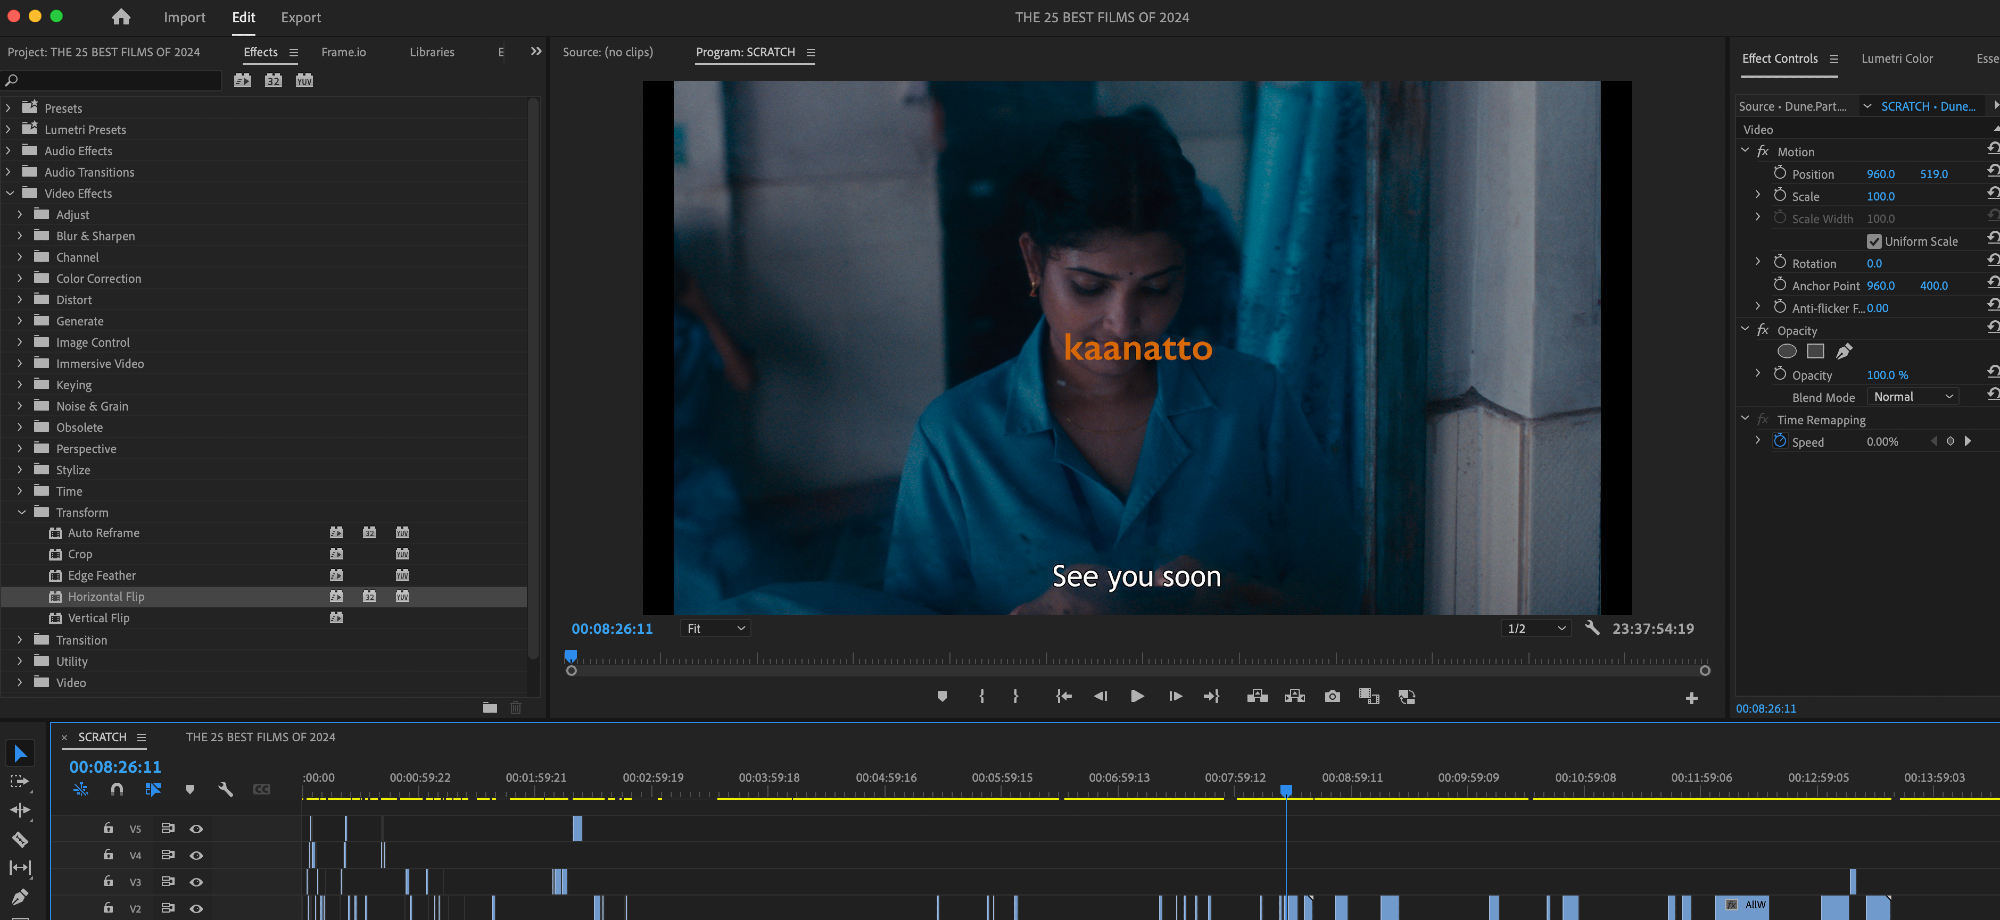Hide track V5 with the eye icon

[x=197, y=829]
